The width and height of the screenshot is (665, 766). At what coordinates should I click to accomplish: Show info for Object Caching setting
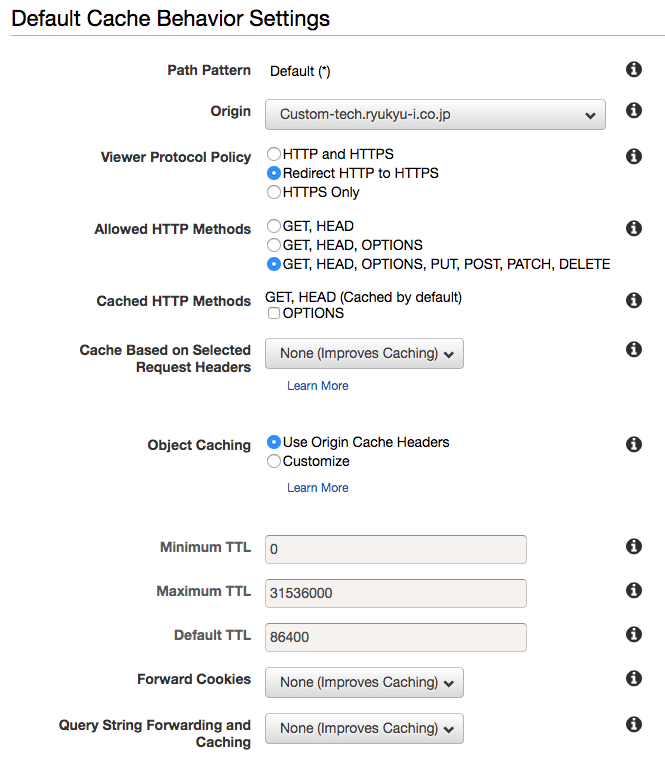tap(633, 444)
